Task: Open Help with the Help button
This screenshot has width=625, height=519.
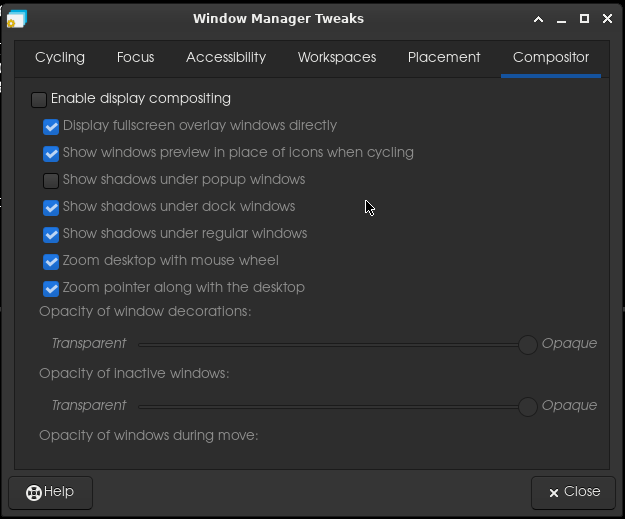Action: click(51, 493)
